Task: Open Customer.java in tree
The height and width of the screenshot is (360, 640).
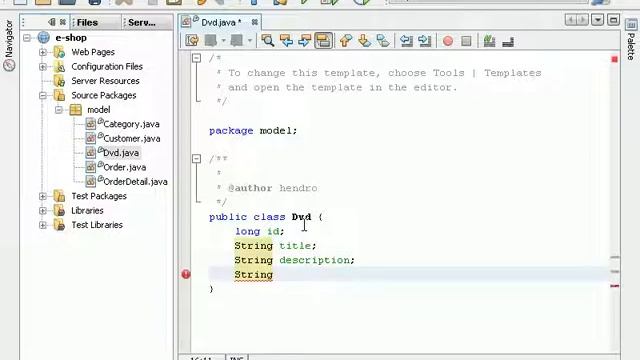Action: (x=131, y=139)
